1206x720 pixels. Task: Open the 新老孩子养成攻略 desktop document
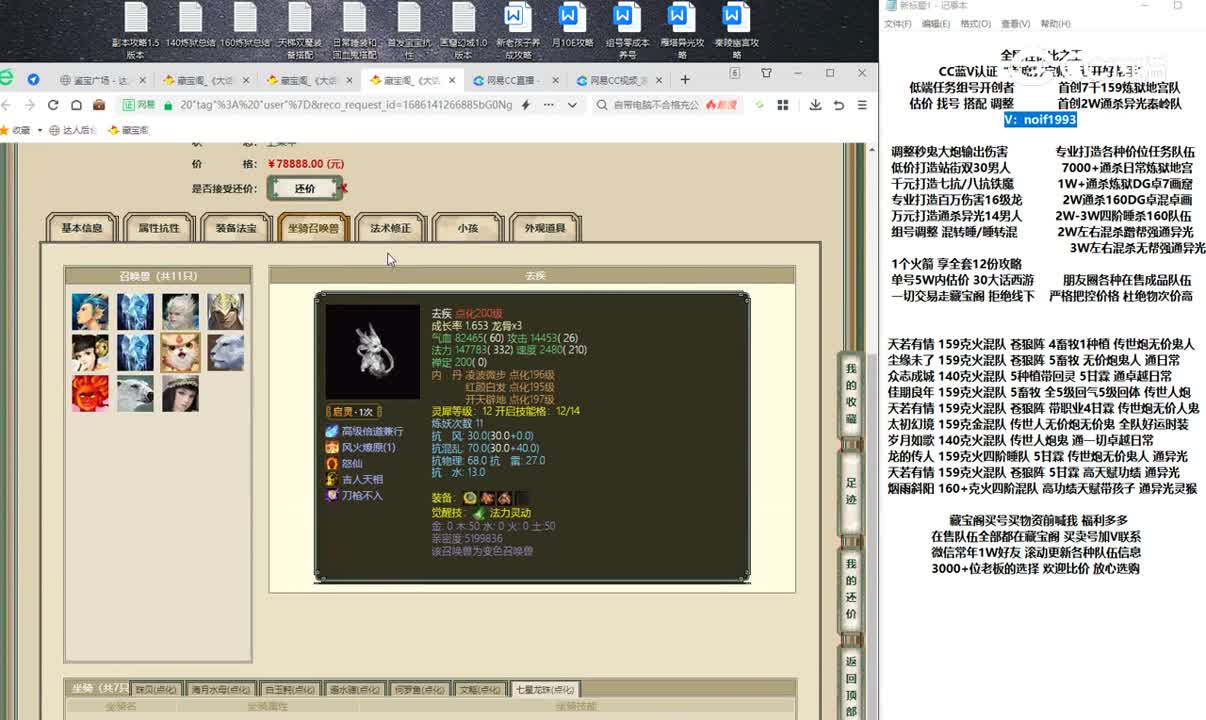517,30
